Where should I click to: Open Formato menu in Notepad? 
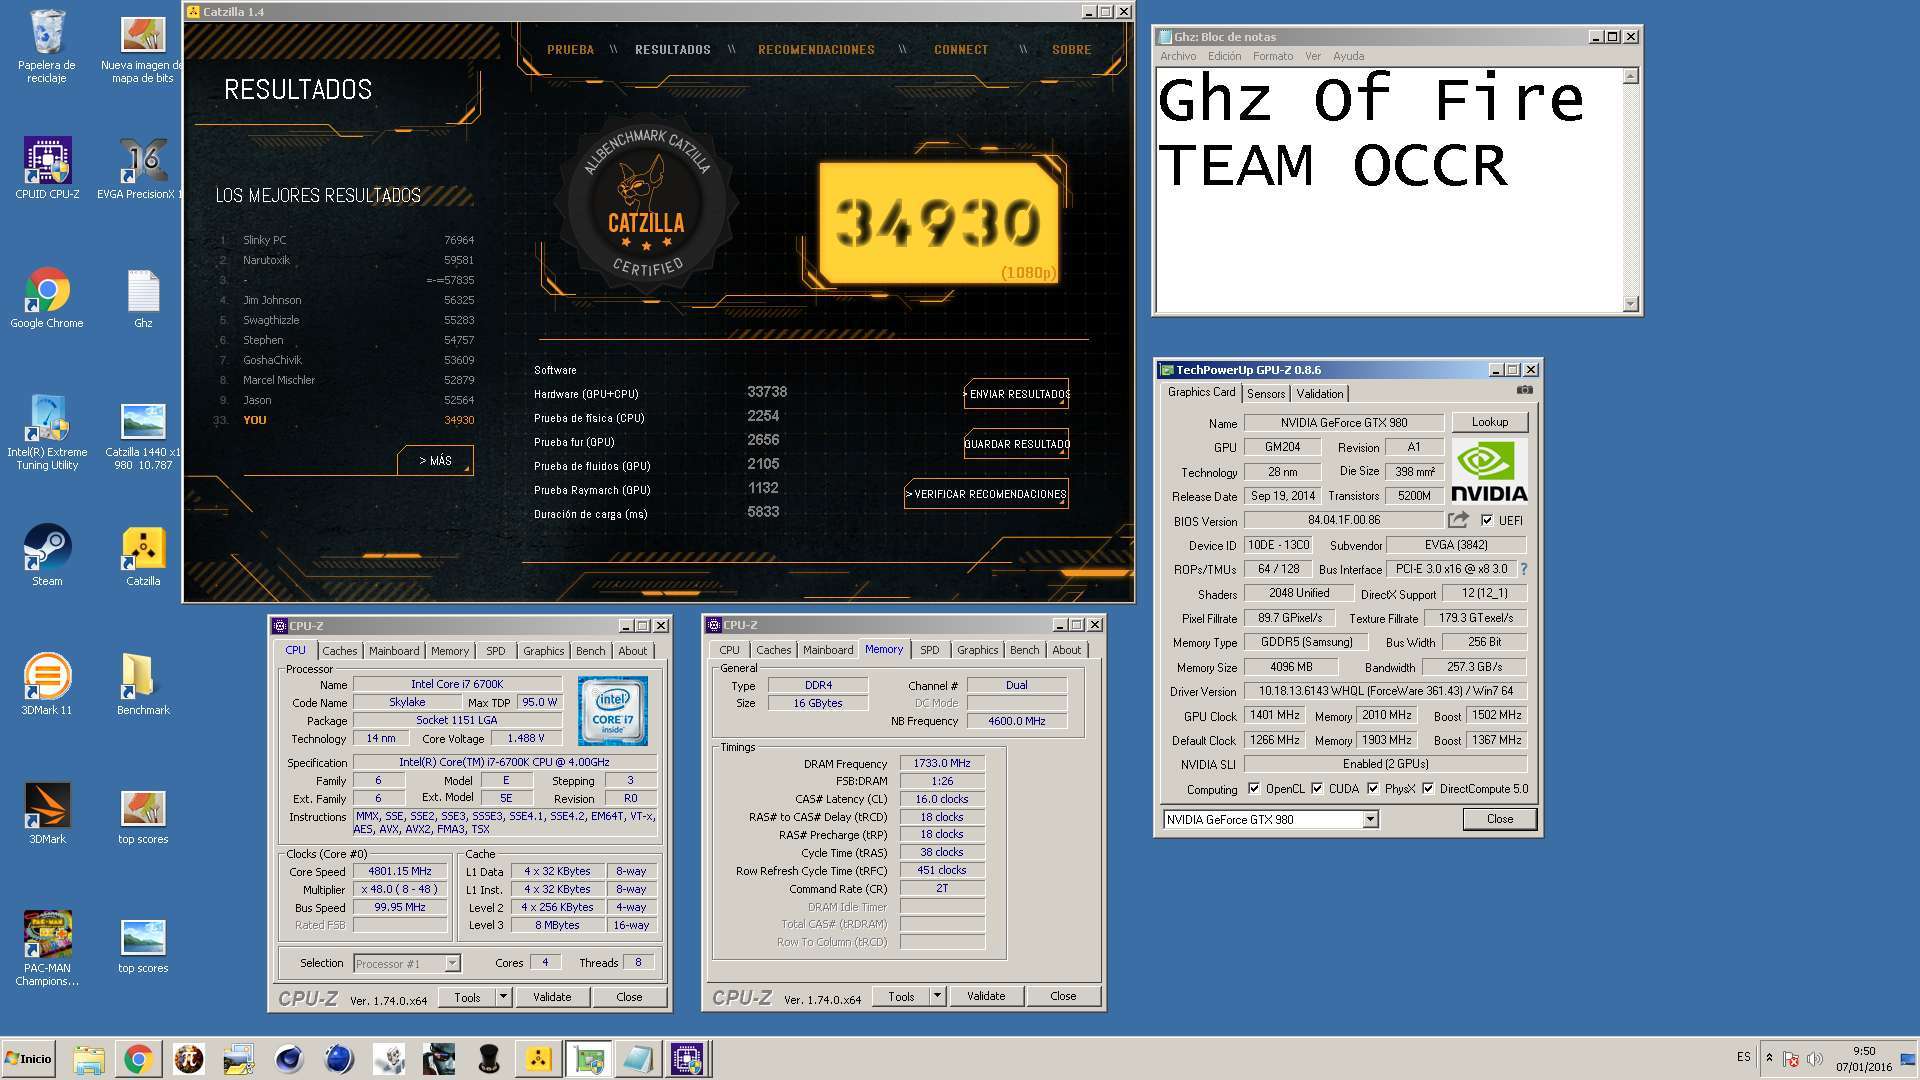point(1272,56)
